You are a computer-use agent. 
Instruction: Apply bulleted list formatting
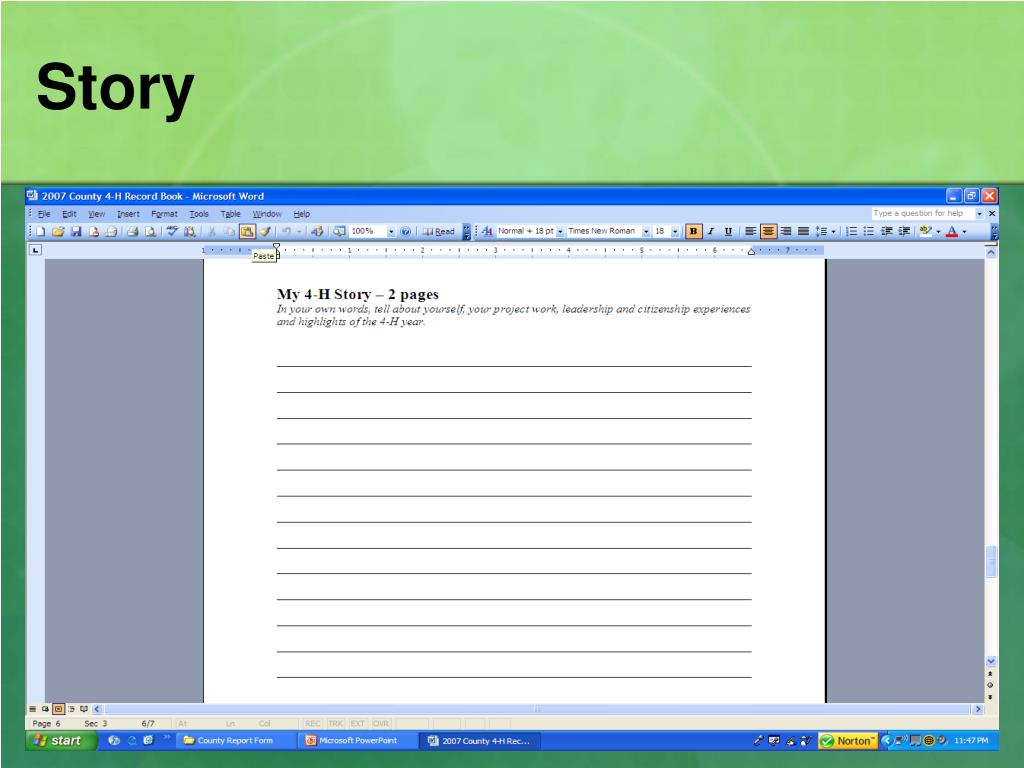(x=869, y=231)
